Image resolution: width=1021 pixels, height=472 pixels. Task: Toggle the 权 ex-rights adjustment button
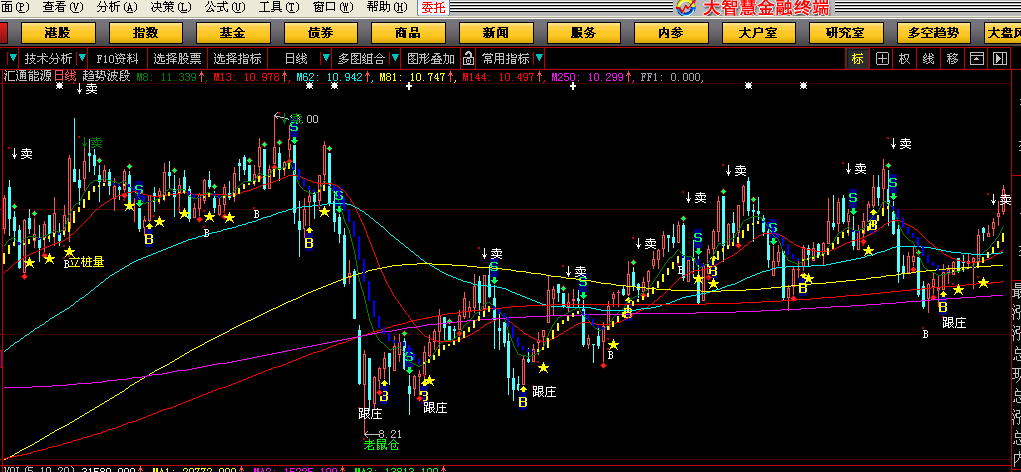[904, 59]
